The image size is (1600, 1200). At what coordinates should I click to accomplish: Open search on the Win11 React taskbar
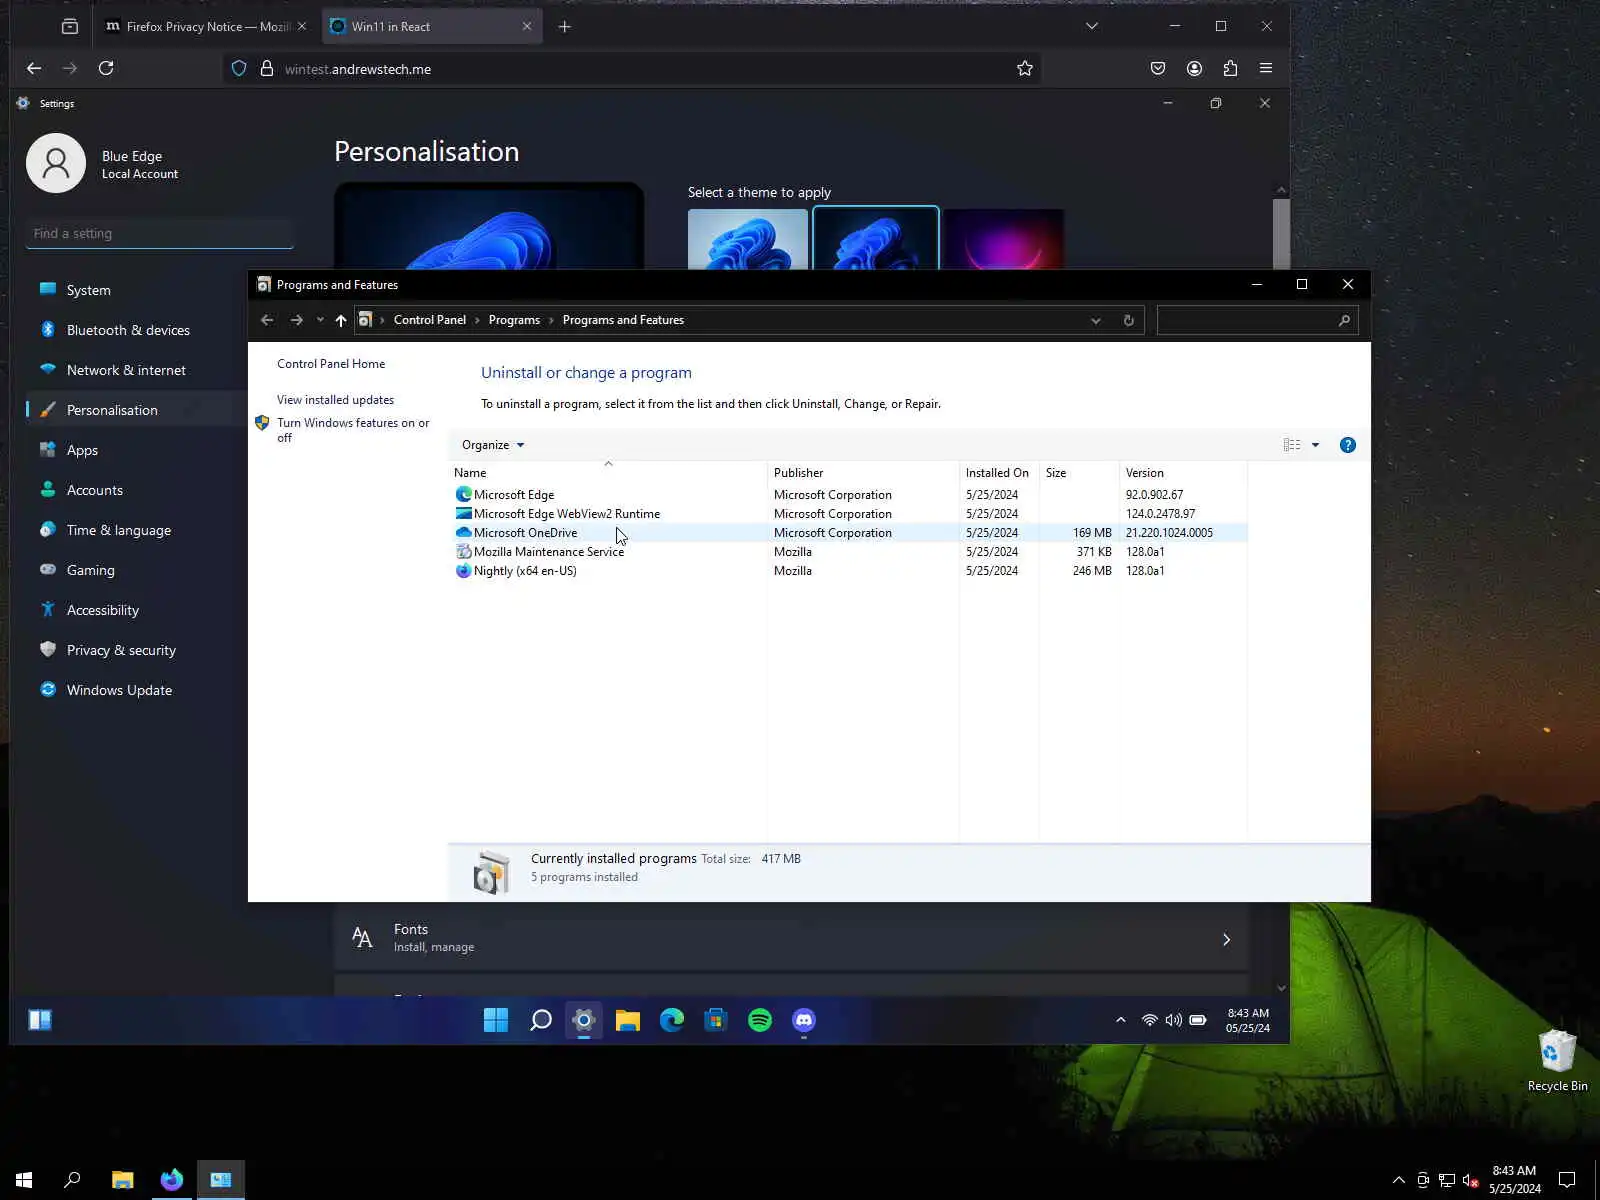coord(540,1020)
